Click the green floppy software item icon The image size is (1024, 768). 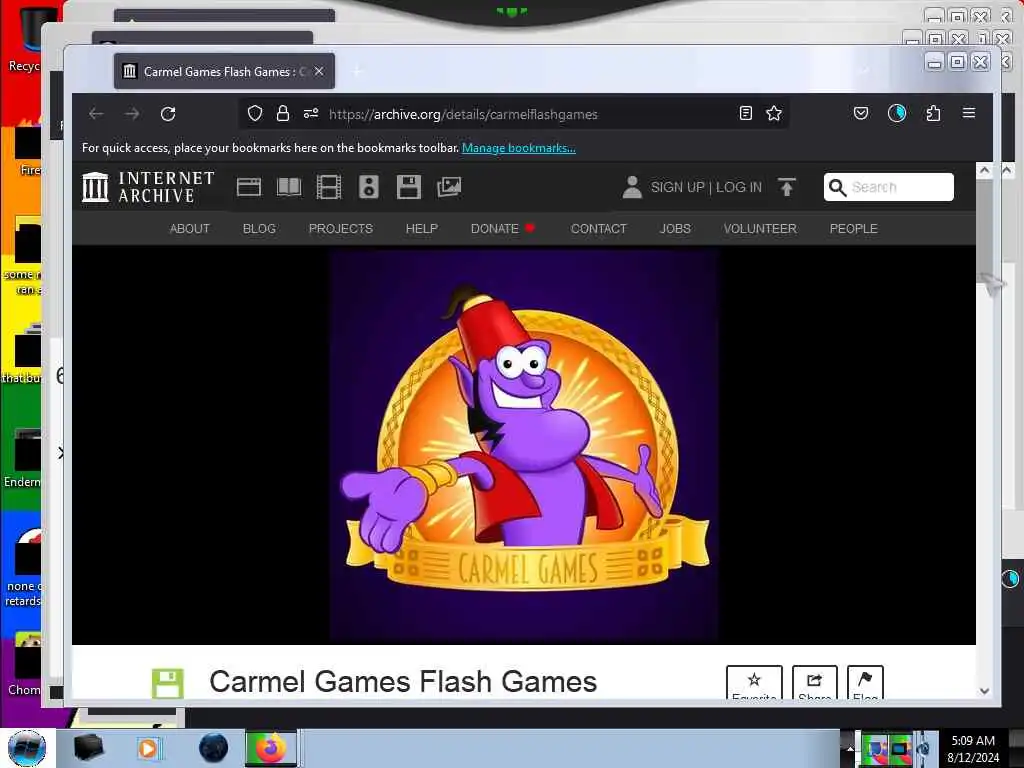tap(168, 684)
